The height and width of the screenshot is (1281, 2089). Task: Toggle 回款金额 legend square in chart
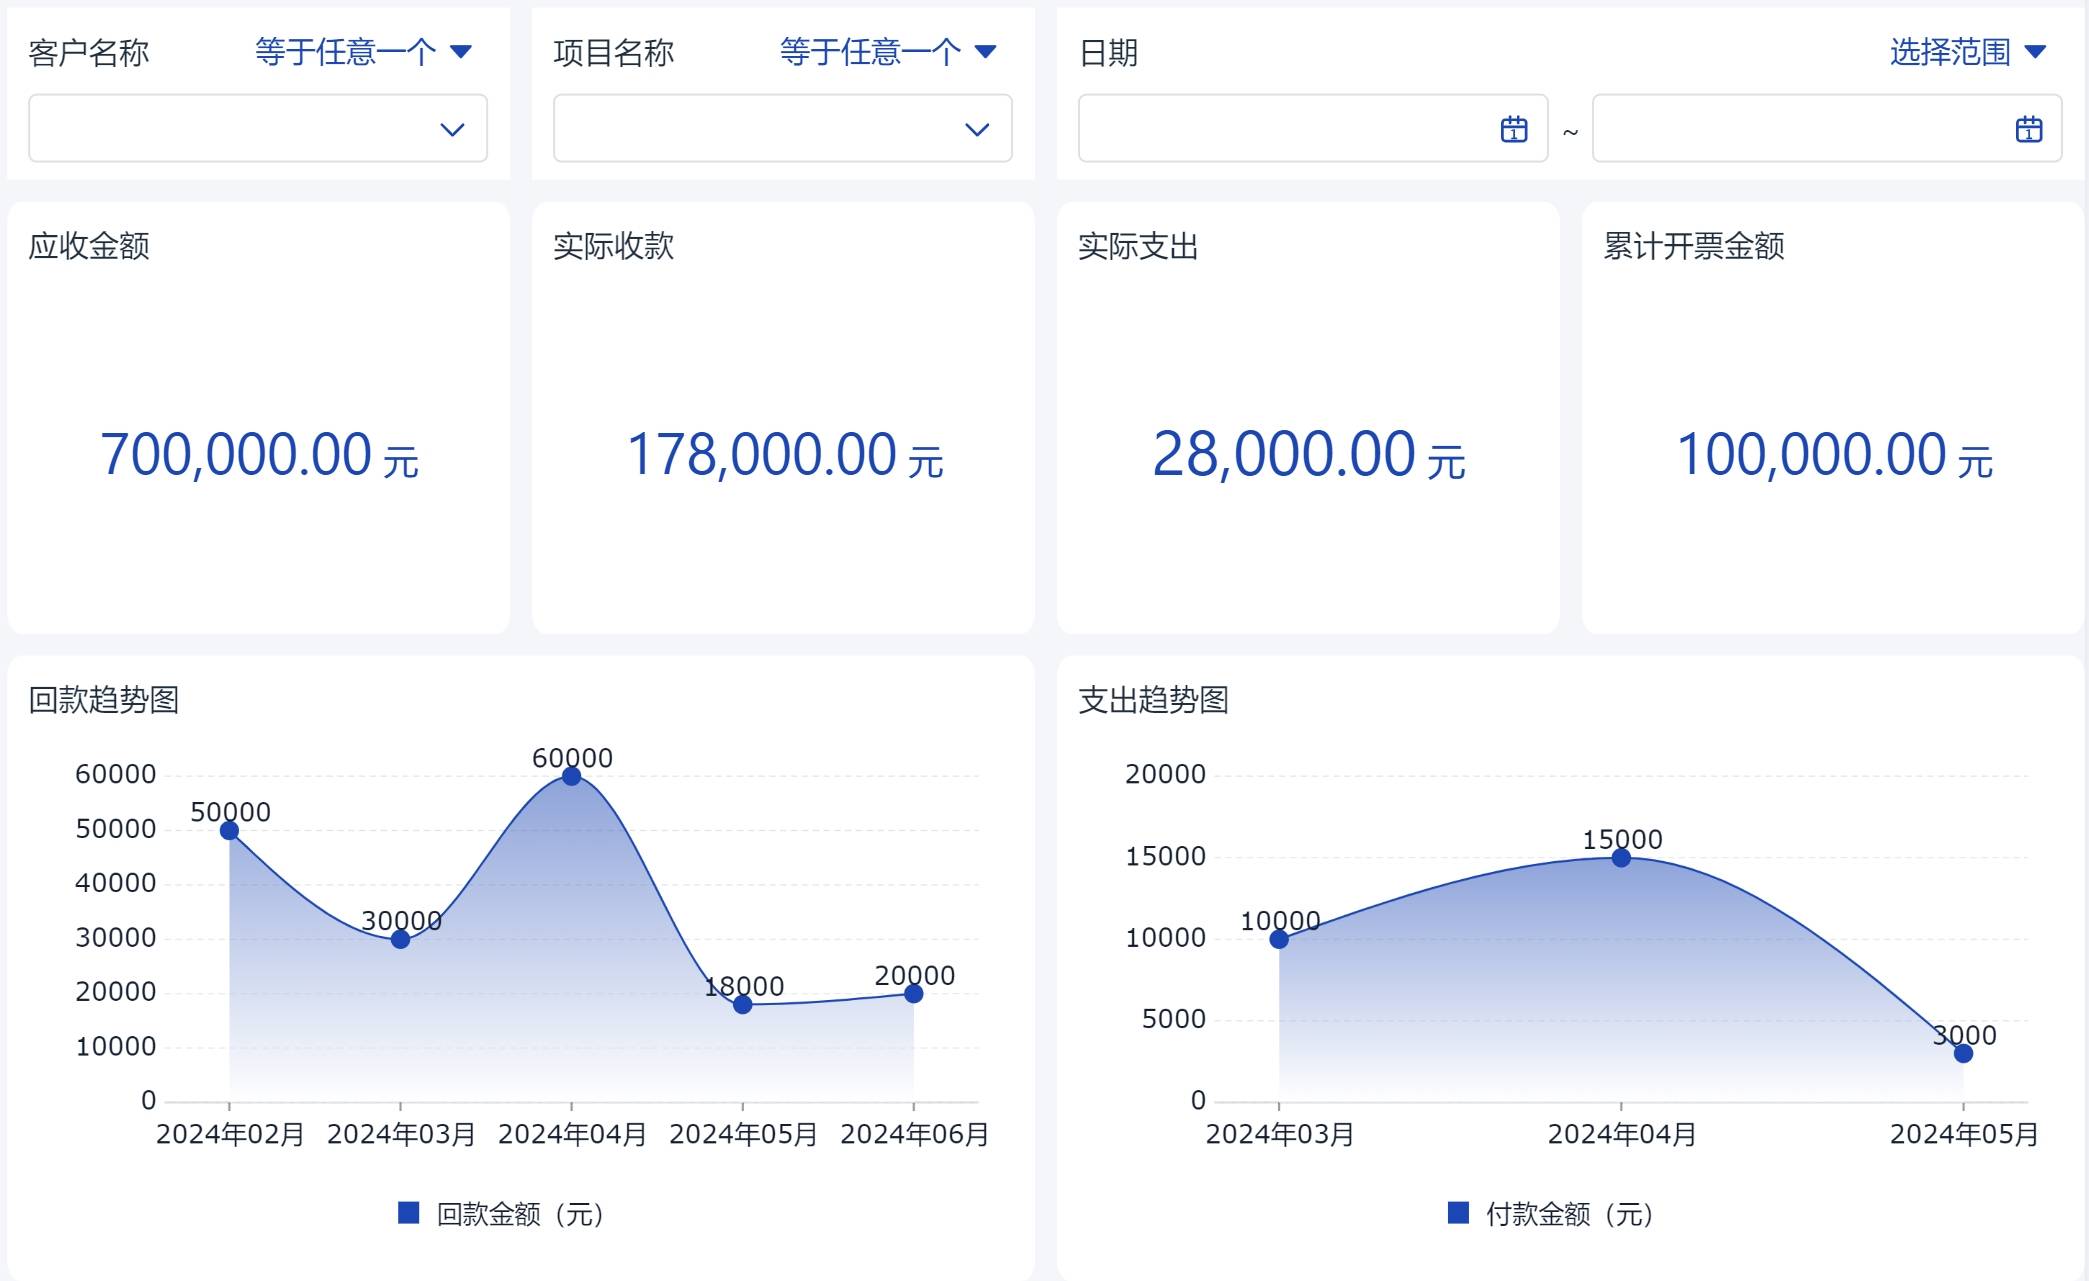point(408,1213)
